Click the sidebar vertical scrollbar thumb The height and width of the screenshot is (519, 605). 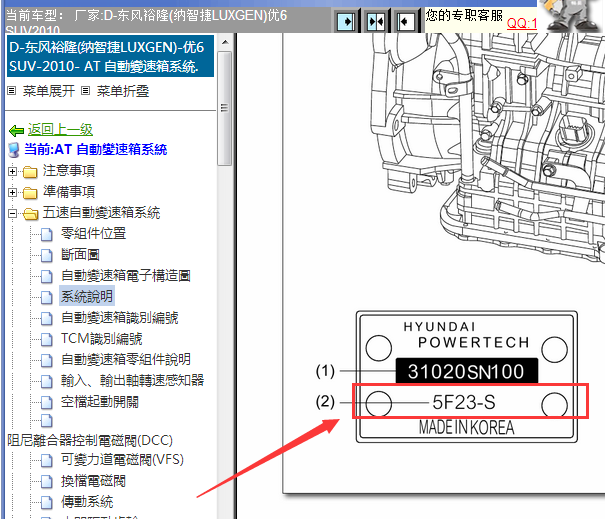point(225,108)
